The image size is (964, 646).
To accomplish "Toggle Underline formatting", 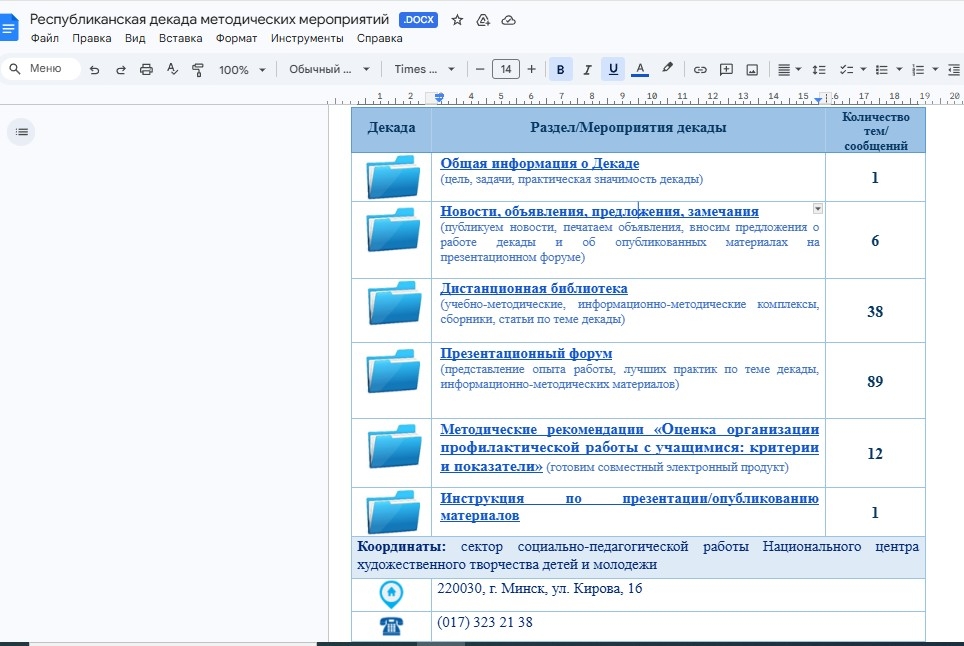I will [613, 70].
